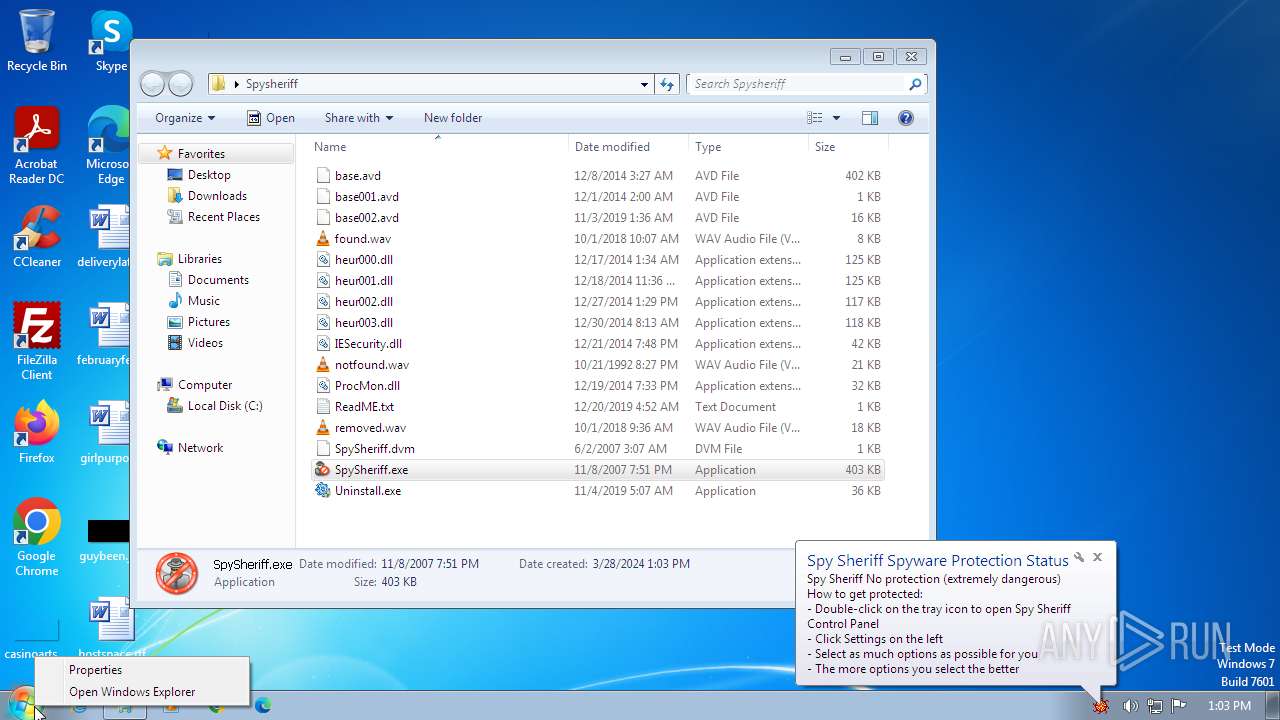The height and width of the screenshot is (720, 1280).
Task: Click the Forward navigation arrow
Action: tap(180, 84)
